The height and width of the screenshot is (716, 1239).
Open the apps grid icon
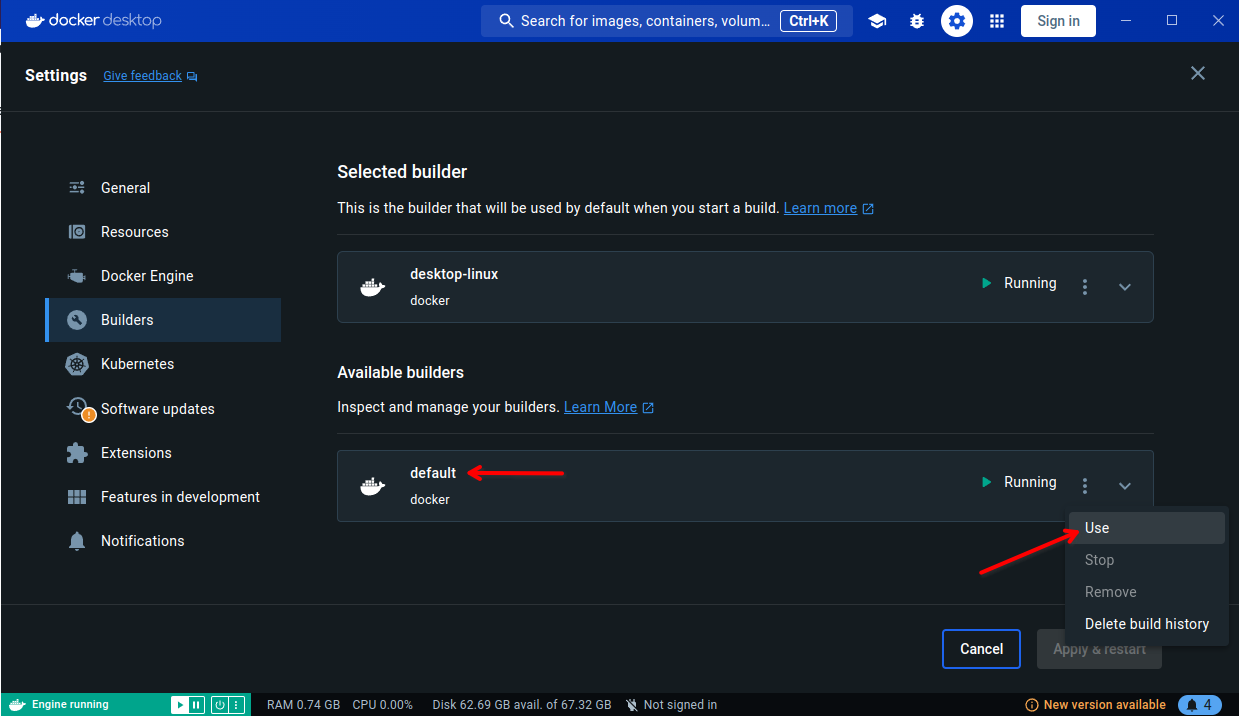pos(997,21)
